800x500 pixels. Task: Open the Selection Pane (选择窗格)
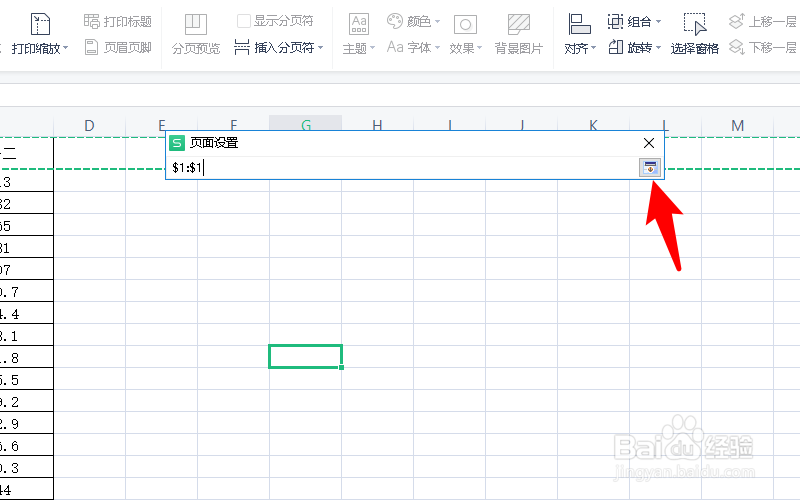tap(694, 35)
